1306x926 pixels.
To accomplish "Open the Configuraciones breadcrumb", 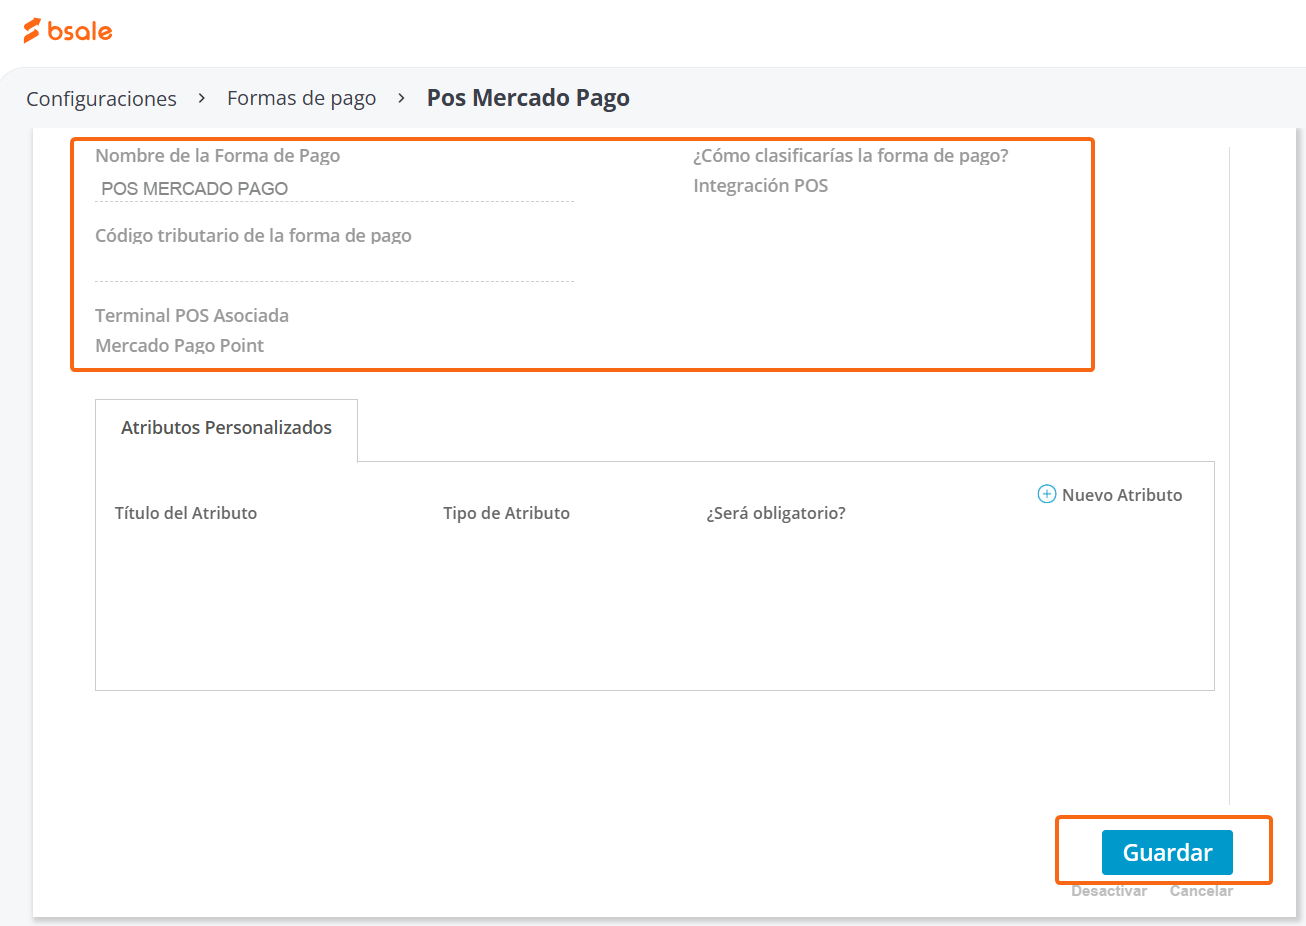I will [x=101, y=98].
